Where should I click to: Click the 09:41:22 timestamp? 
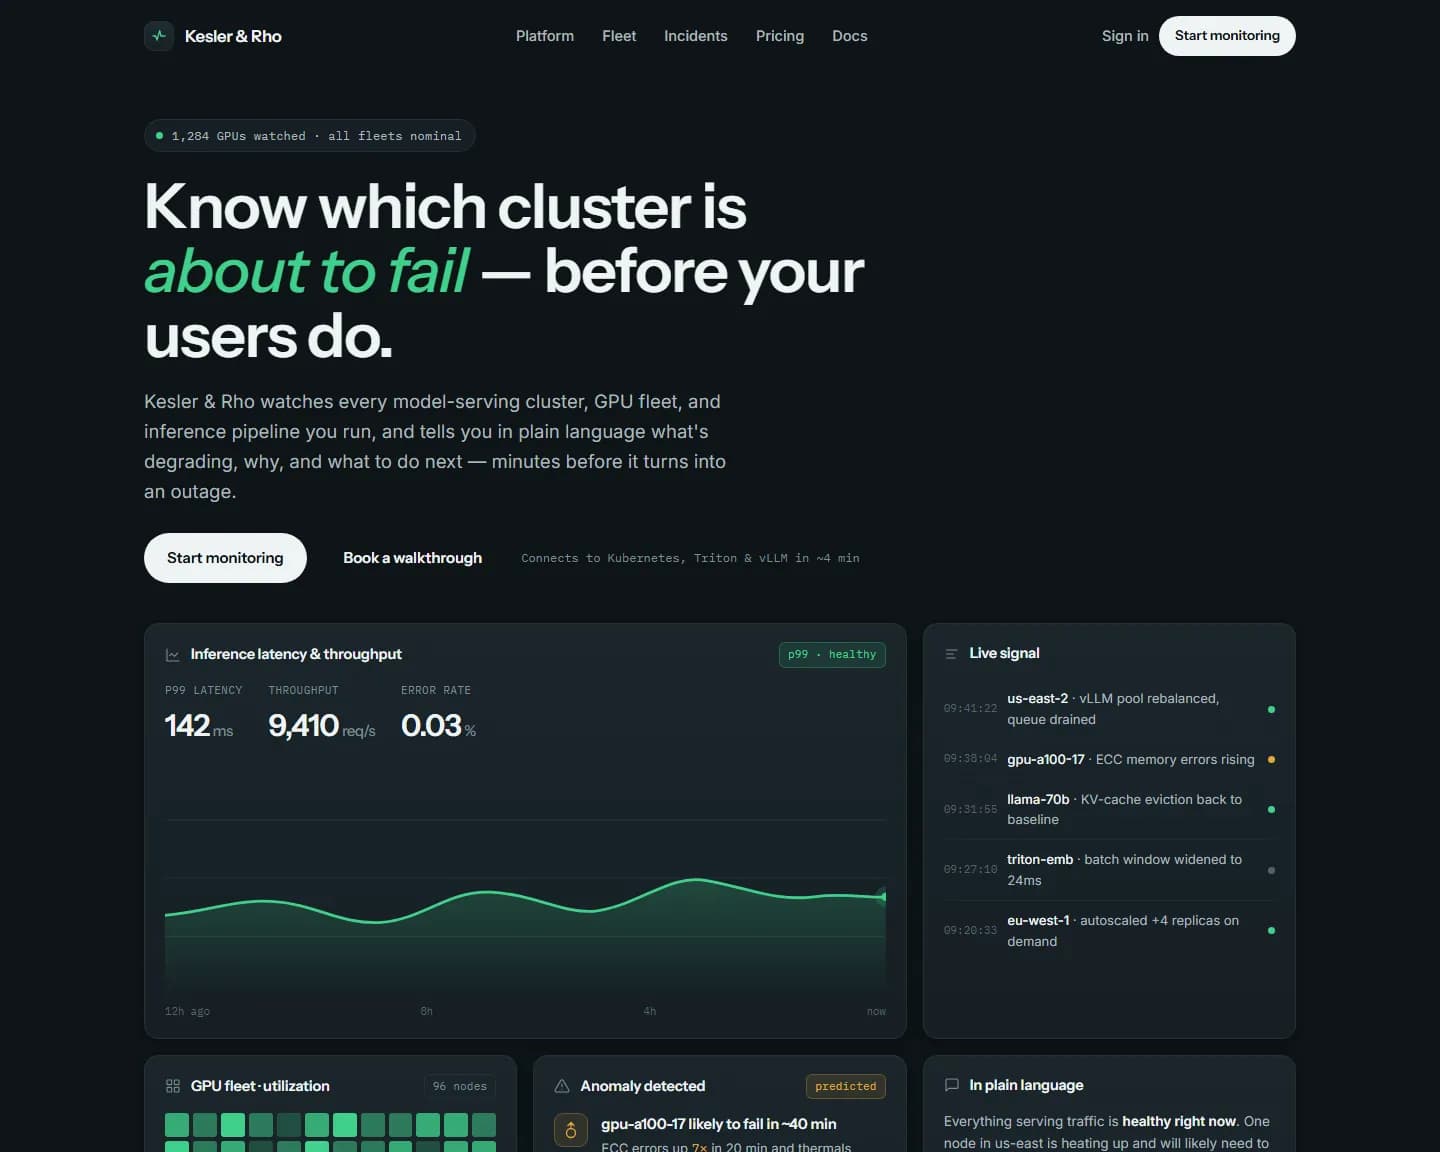970,709
